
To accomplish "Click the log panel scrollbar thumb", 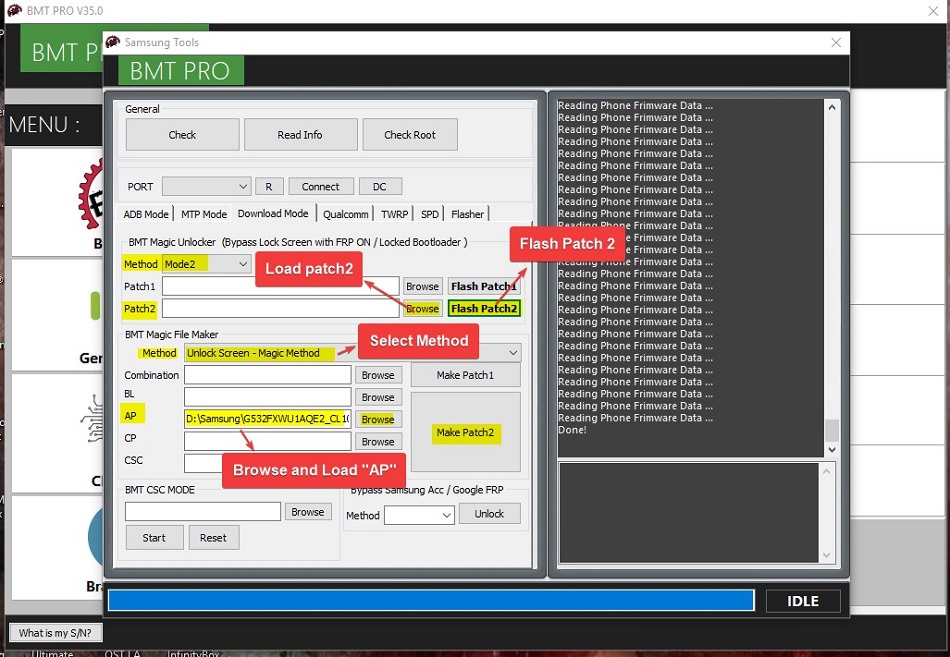I will [x=832, y=430].
